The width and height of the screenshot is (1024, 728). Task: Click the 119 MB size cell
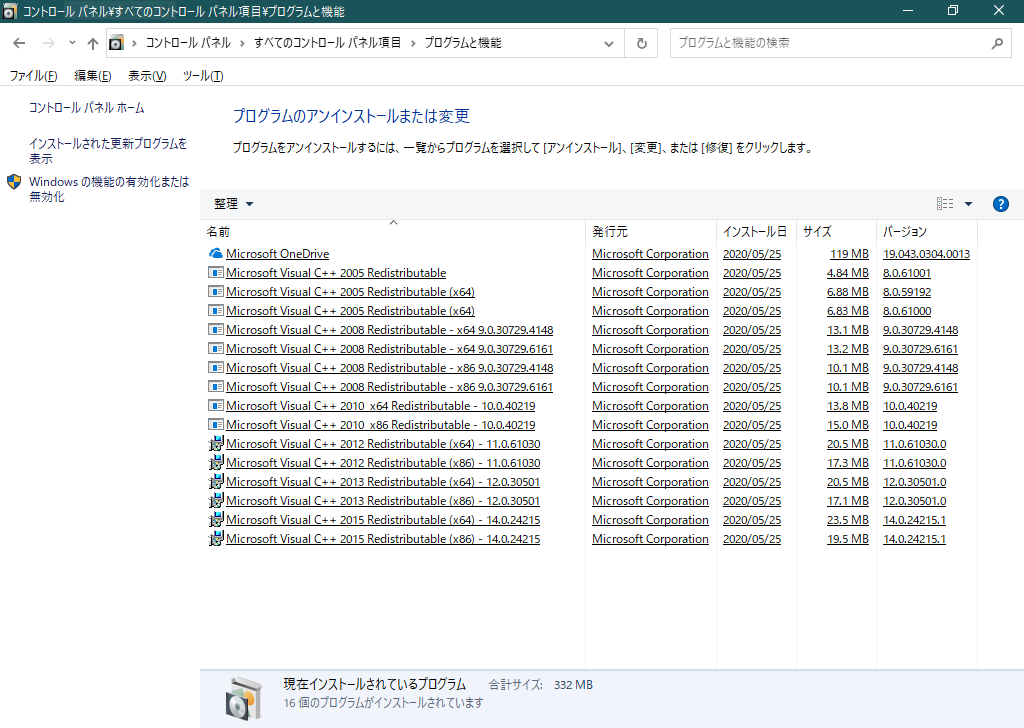coord(849,254)
